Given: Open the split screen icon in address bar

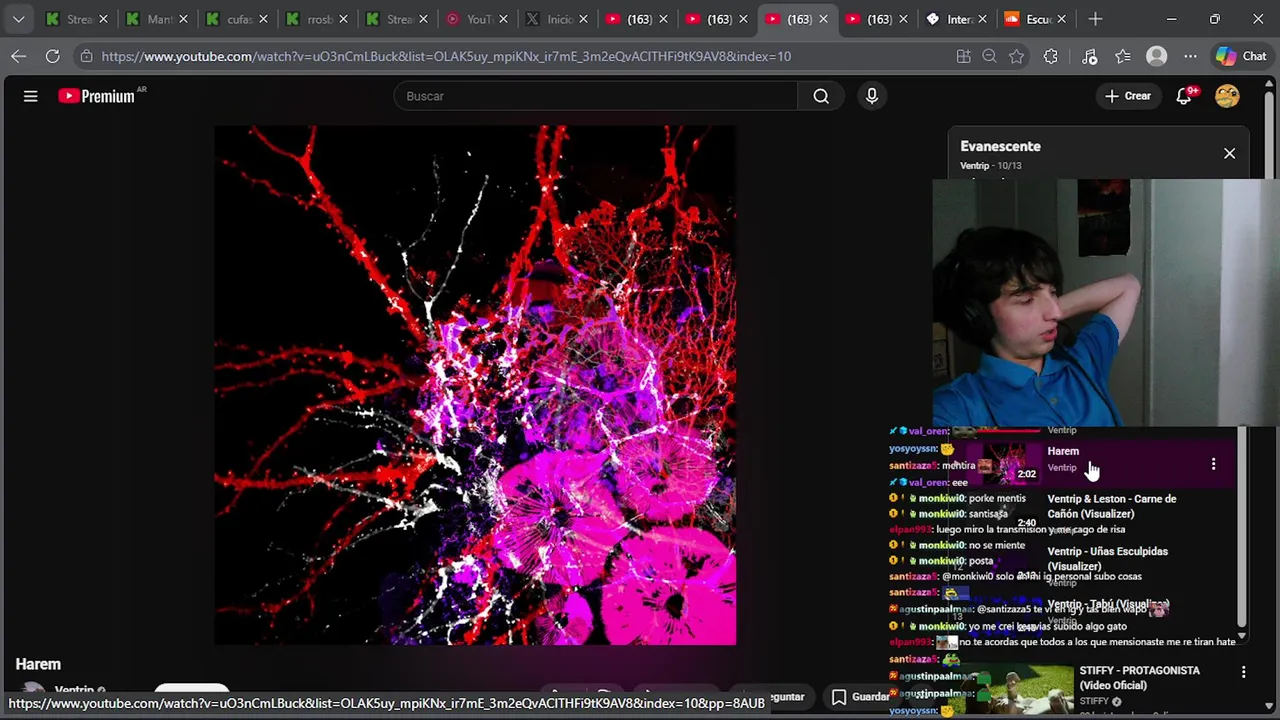Looking at the screenshot, I should click(x=963, y=56).
